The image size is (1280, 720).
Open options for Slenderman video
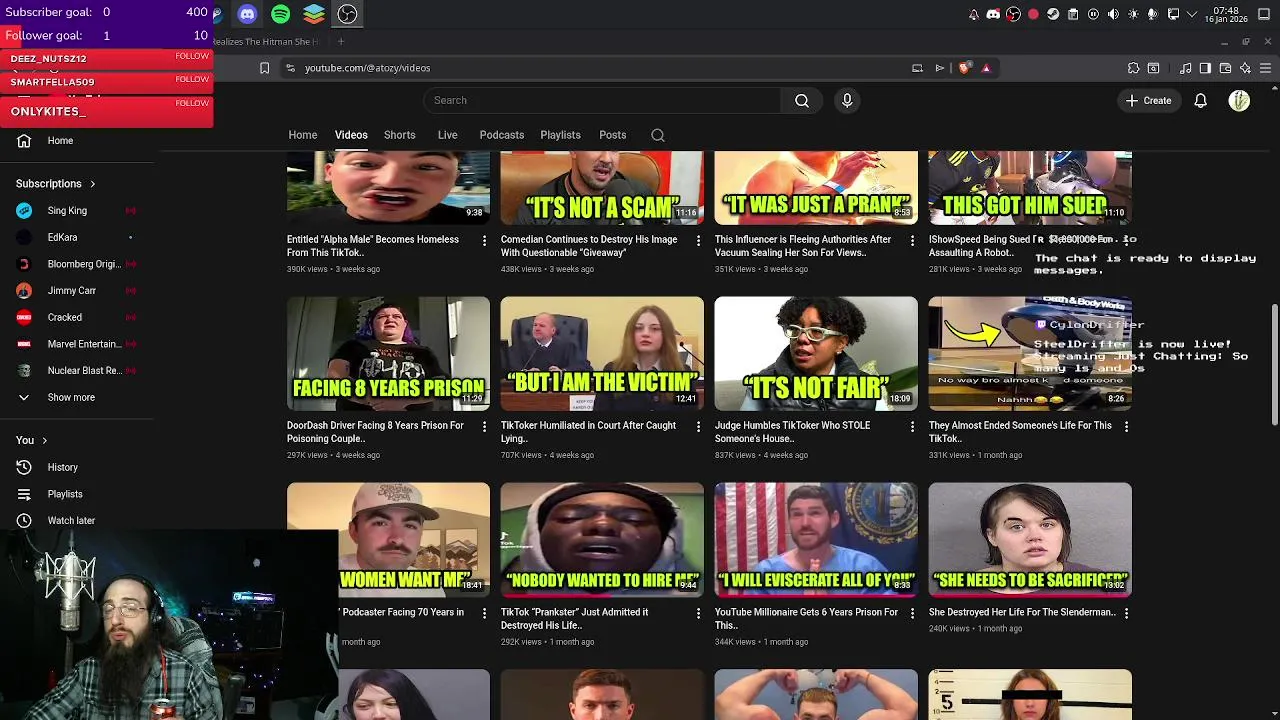(x=1126, y=613)
